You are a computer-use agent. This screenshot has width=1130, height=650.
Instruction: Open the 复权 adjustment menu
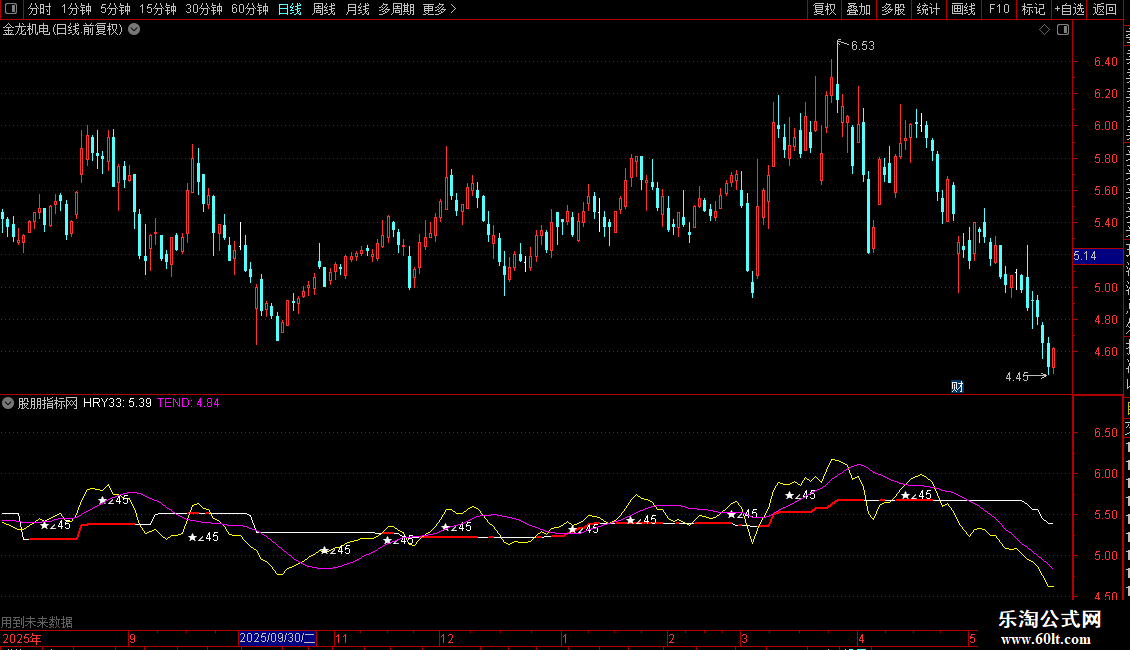click(824, 9)
